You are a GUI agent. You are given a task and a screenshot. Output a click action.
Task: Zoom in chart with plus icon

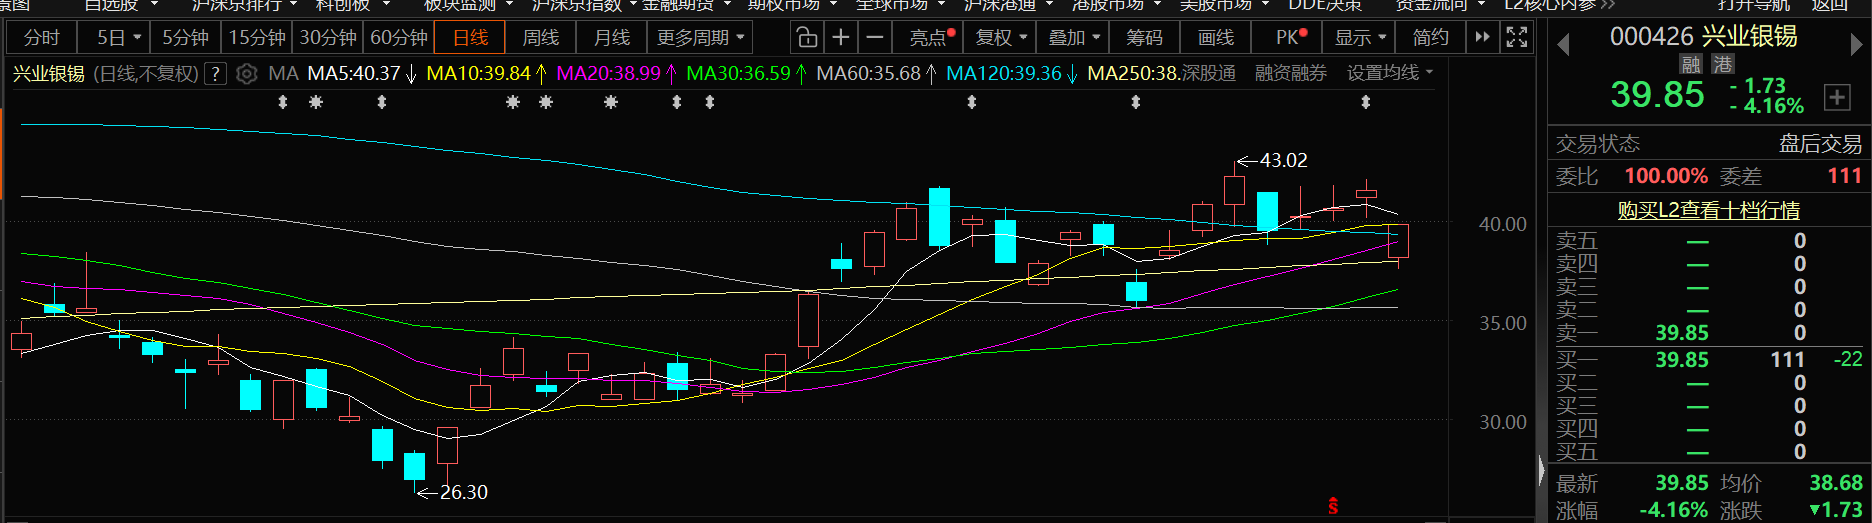841,38
